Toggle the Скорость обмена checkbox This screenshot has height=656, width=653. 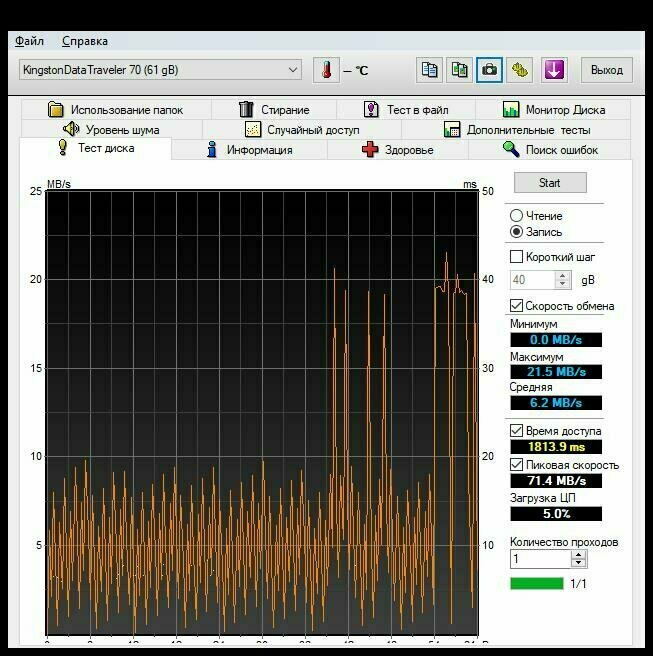pyautogui.click(x=516, y=305)
